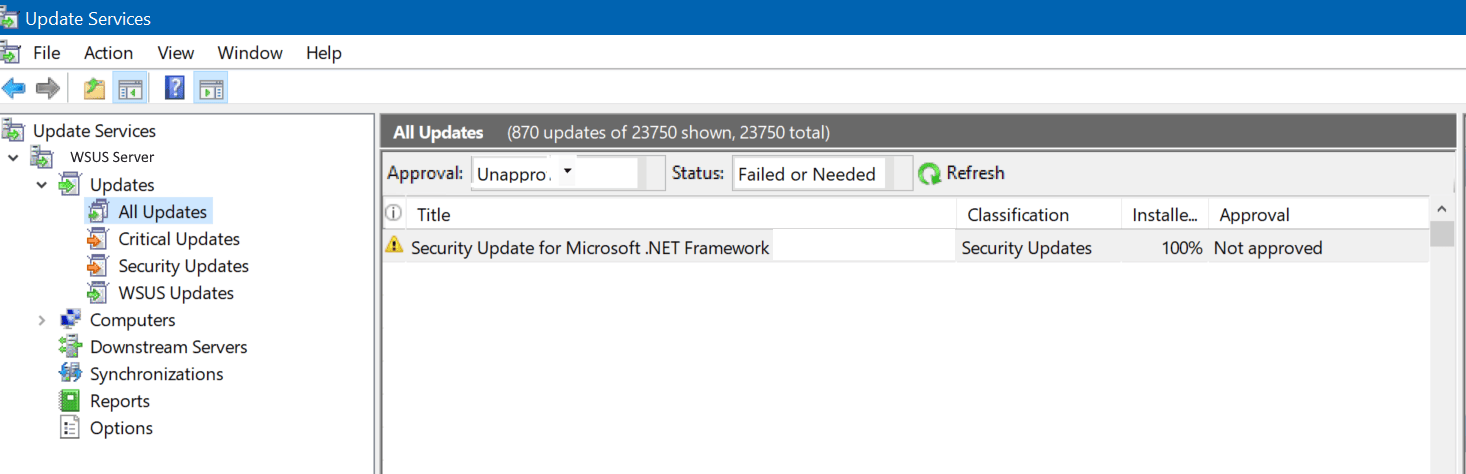
Task: Click the Forward arrow toolbar icon
Action: pos(47,89)
